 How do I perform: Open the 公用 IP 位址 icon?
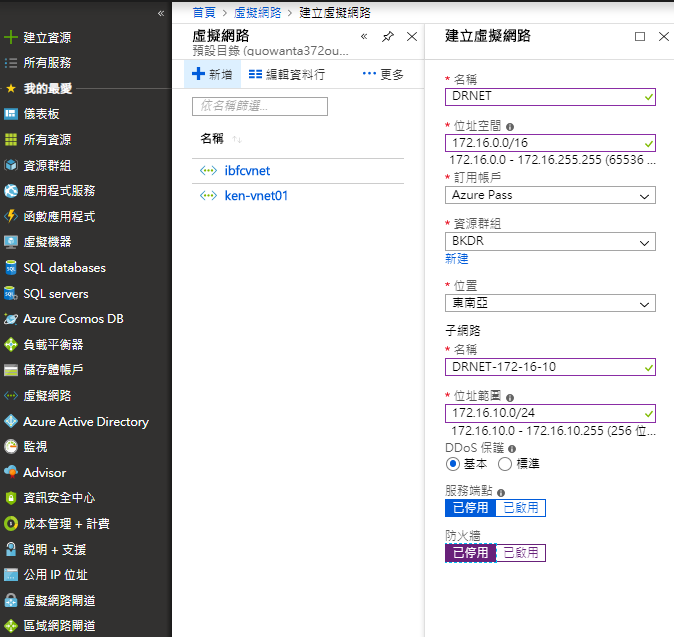[x=11, y=575]
